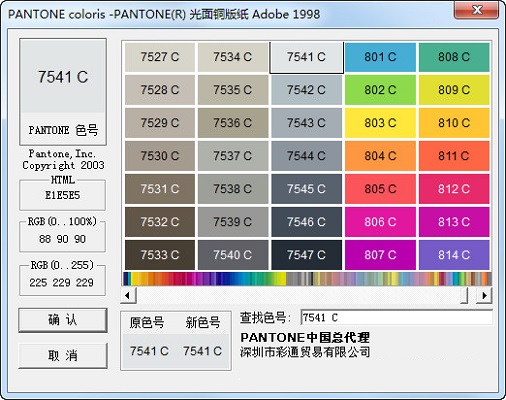Choose the 7543 C swatch
This screenshot has height=400, width=506.
(x=307, y=123)
